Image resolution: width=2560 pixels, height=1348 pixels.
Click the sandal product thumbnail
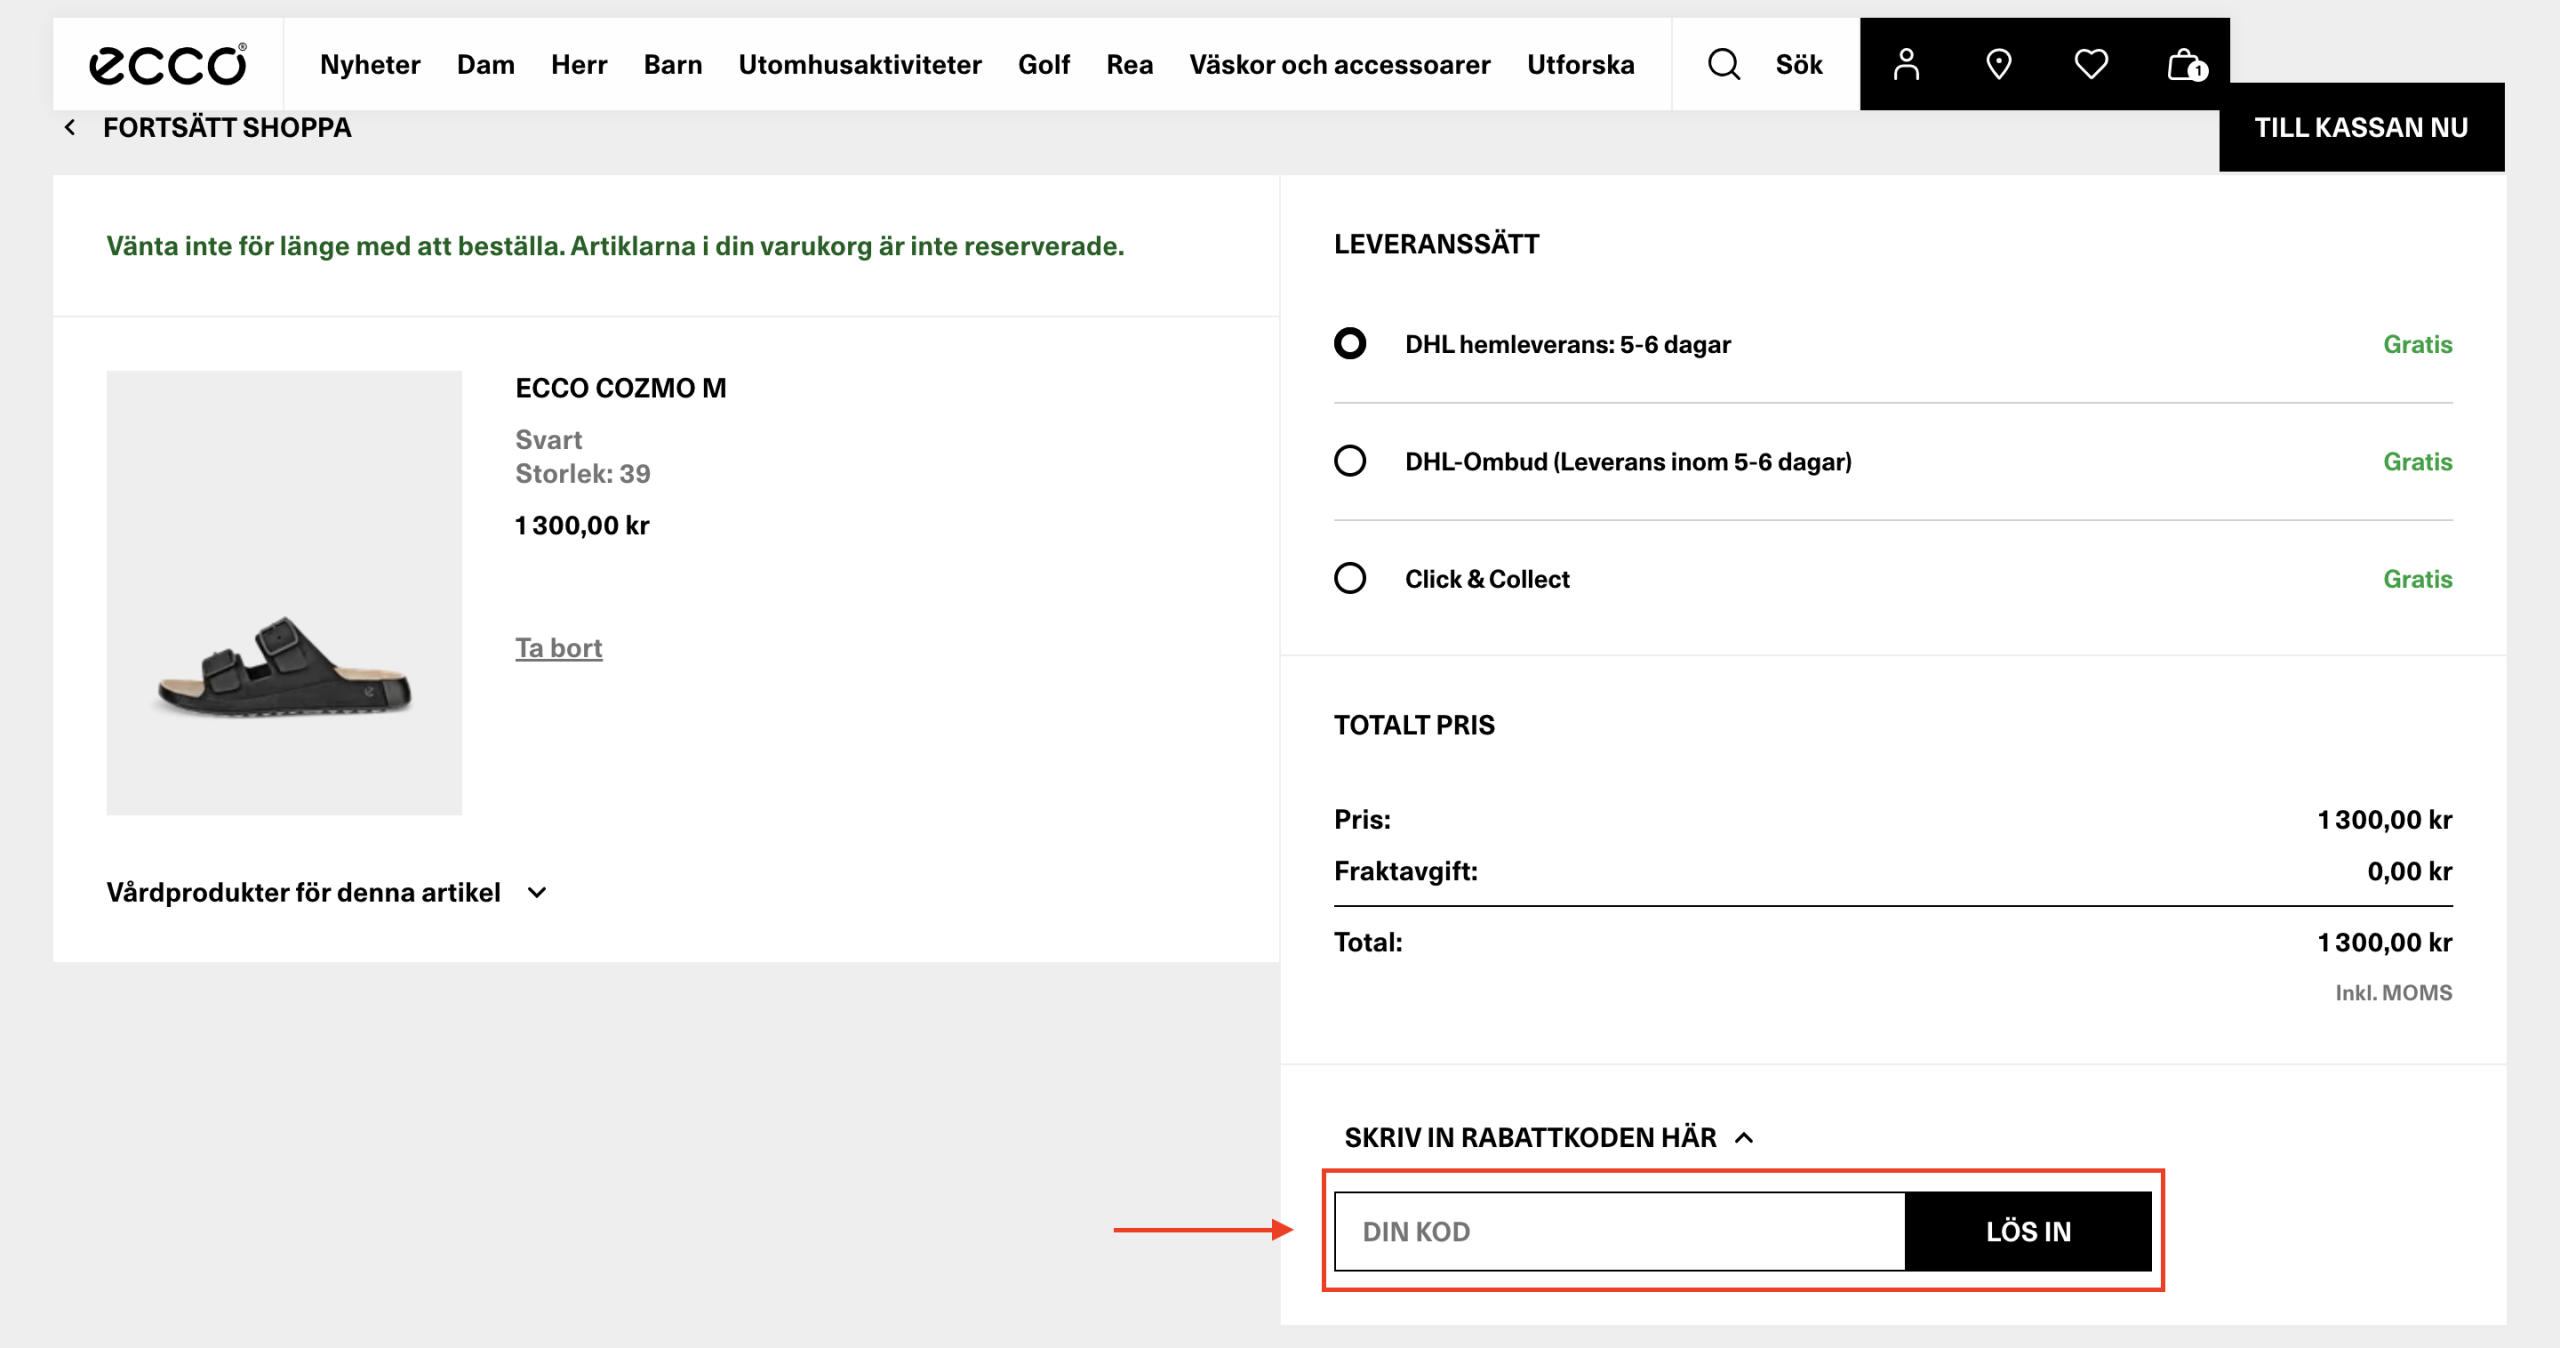(284, 592)
